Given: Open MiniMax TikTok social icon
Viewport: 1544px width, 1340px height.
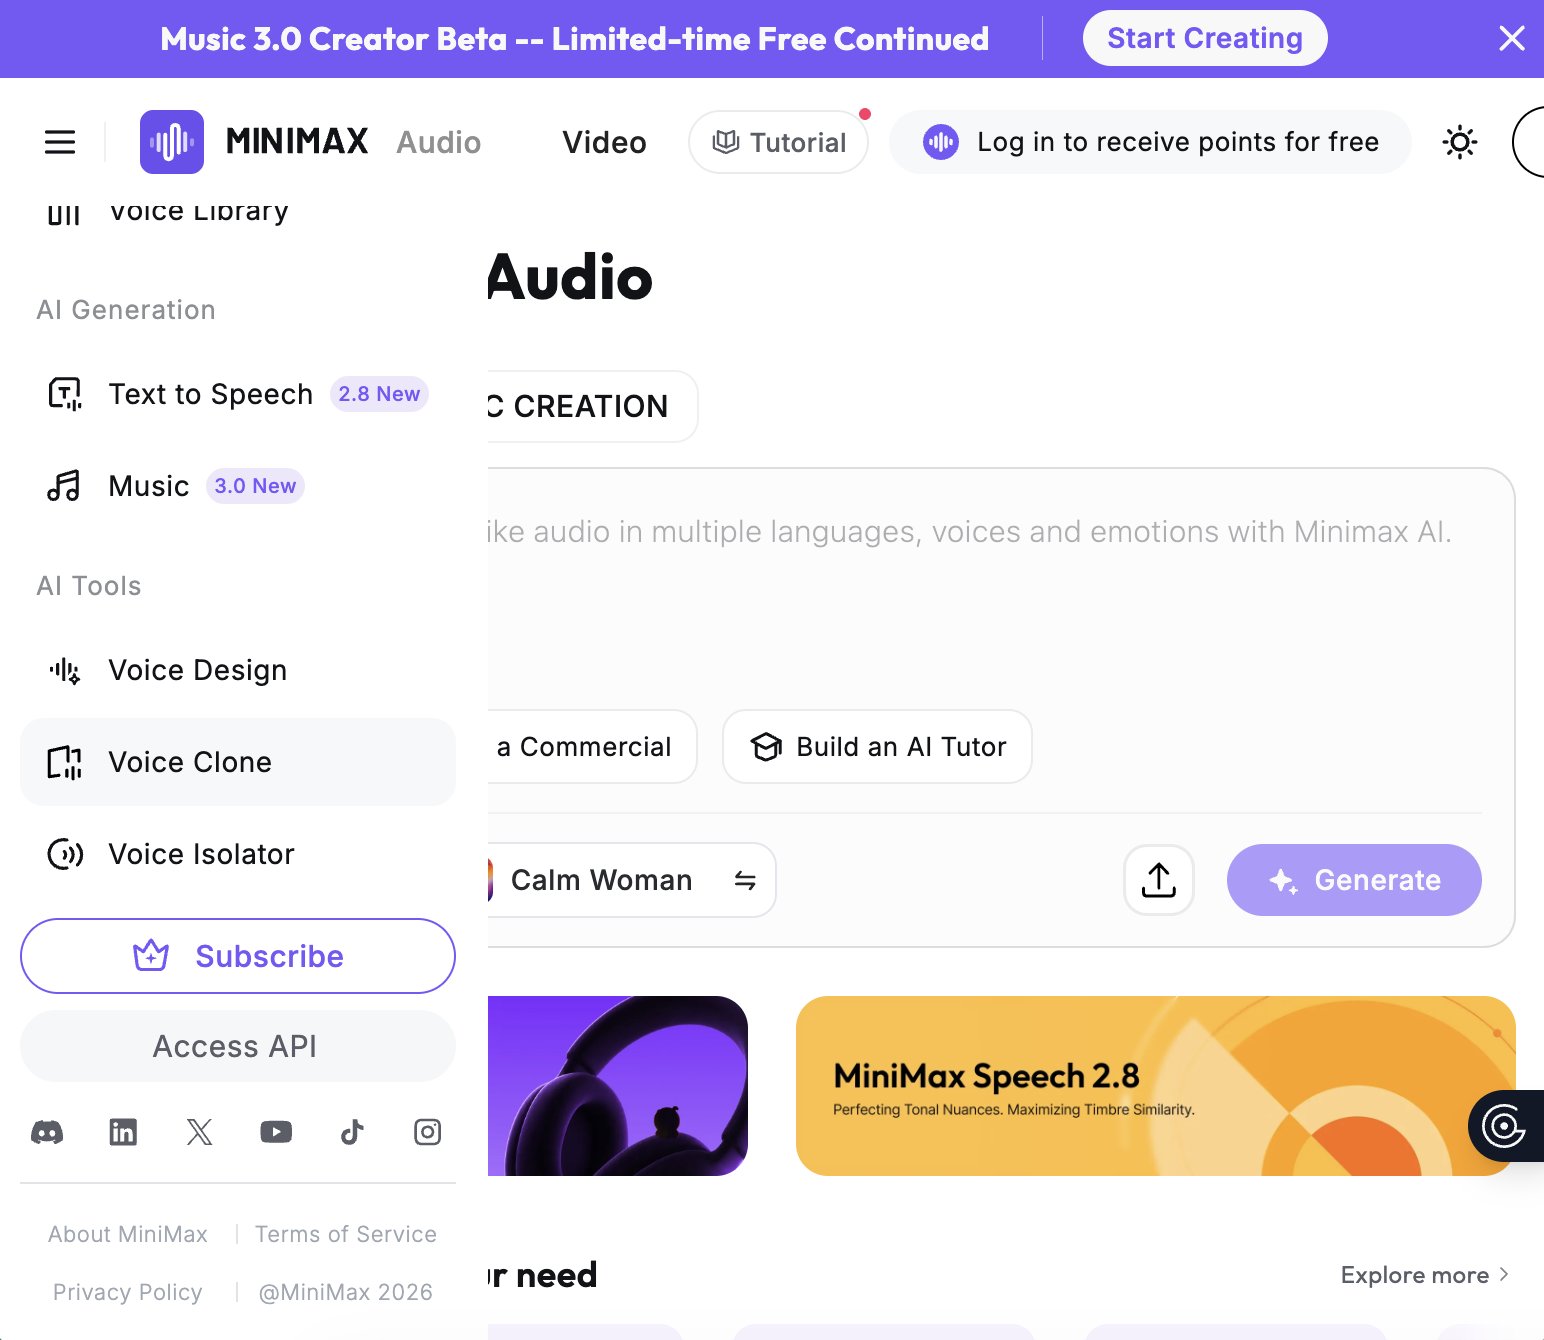Looking at the screenshot, I should 352,1132.
